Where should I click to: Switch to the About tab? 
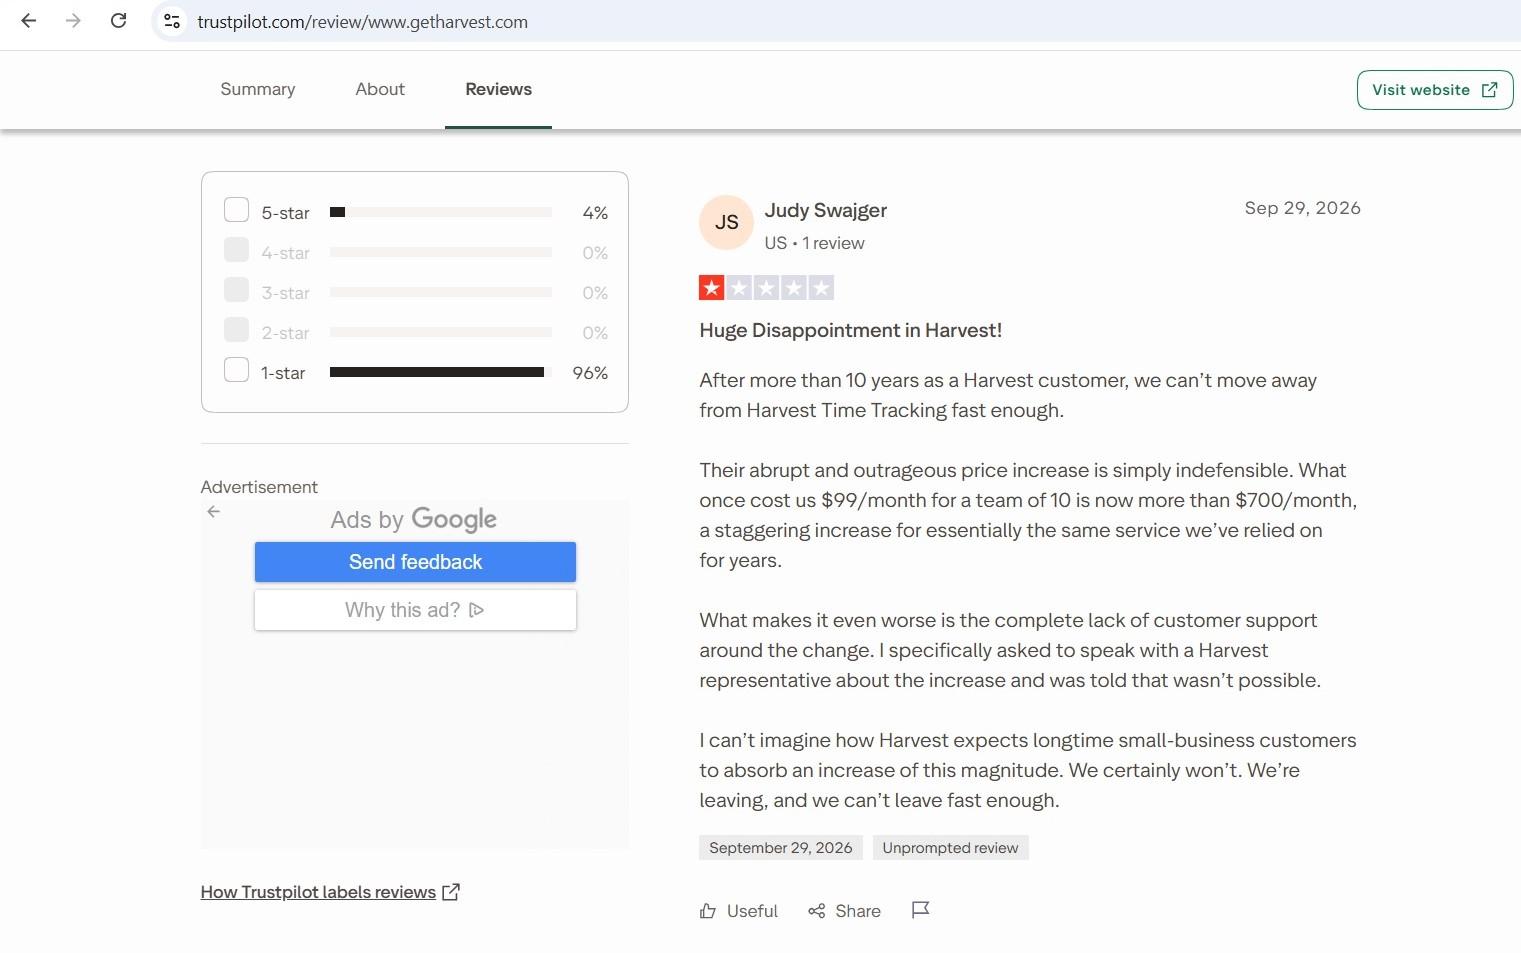[x=380, y=89]
